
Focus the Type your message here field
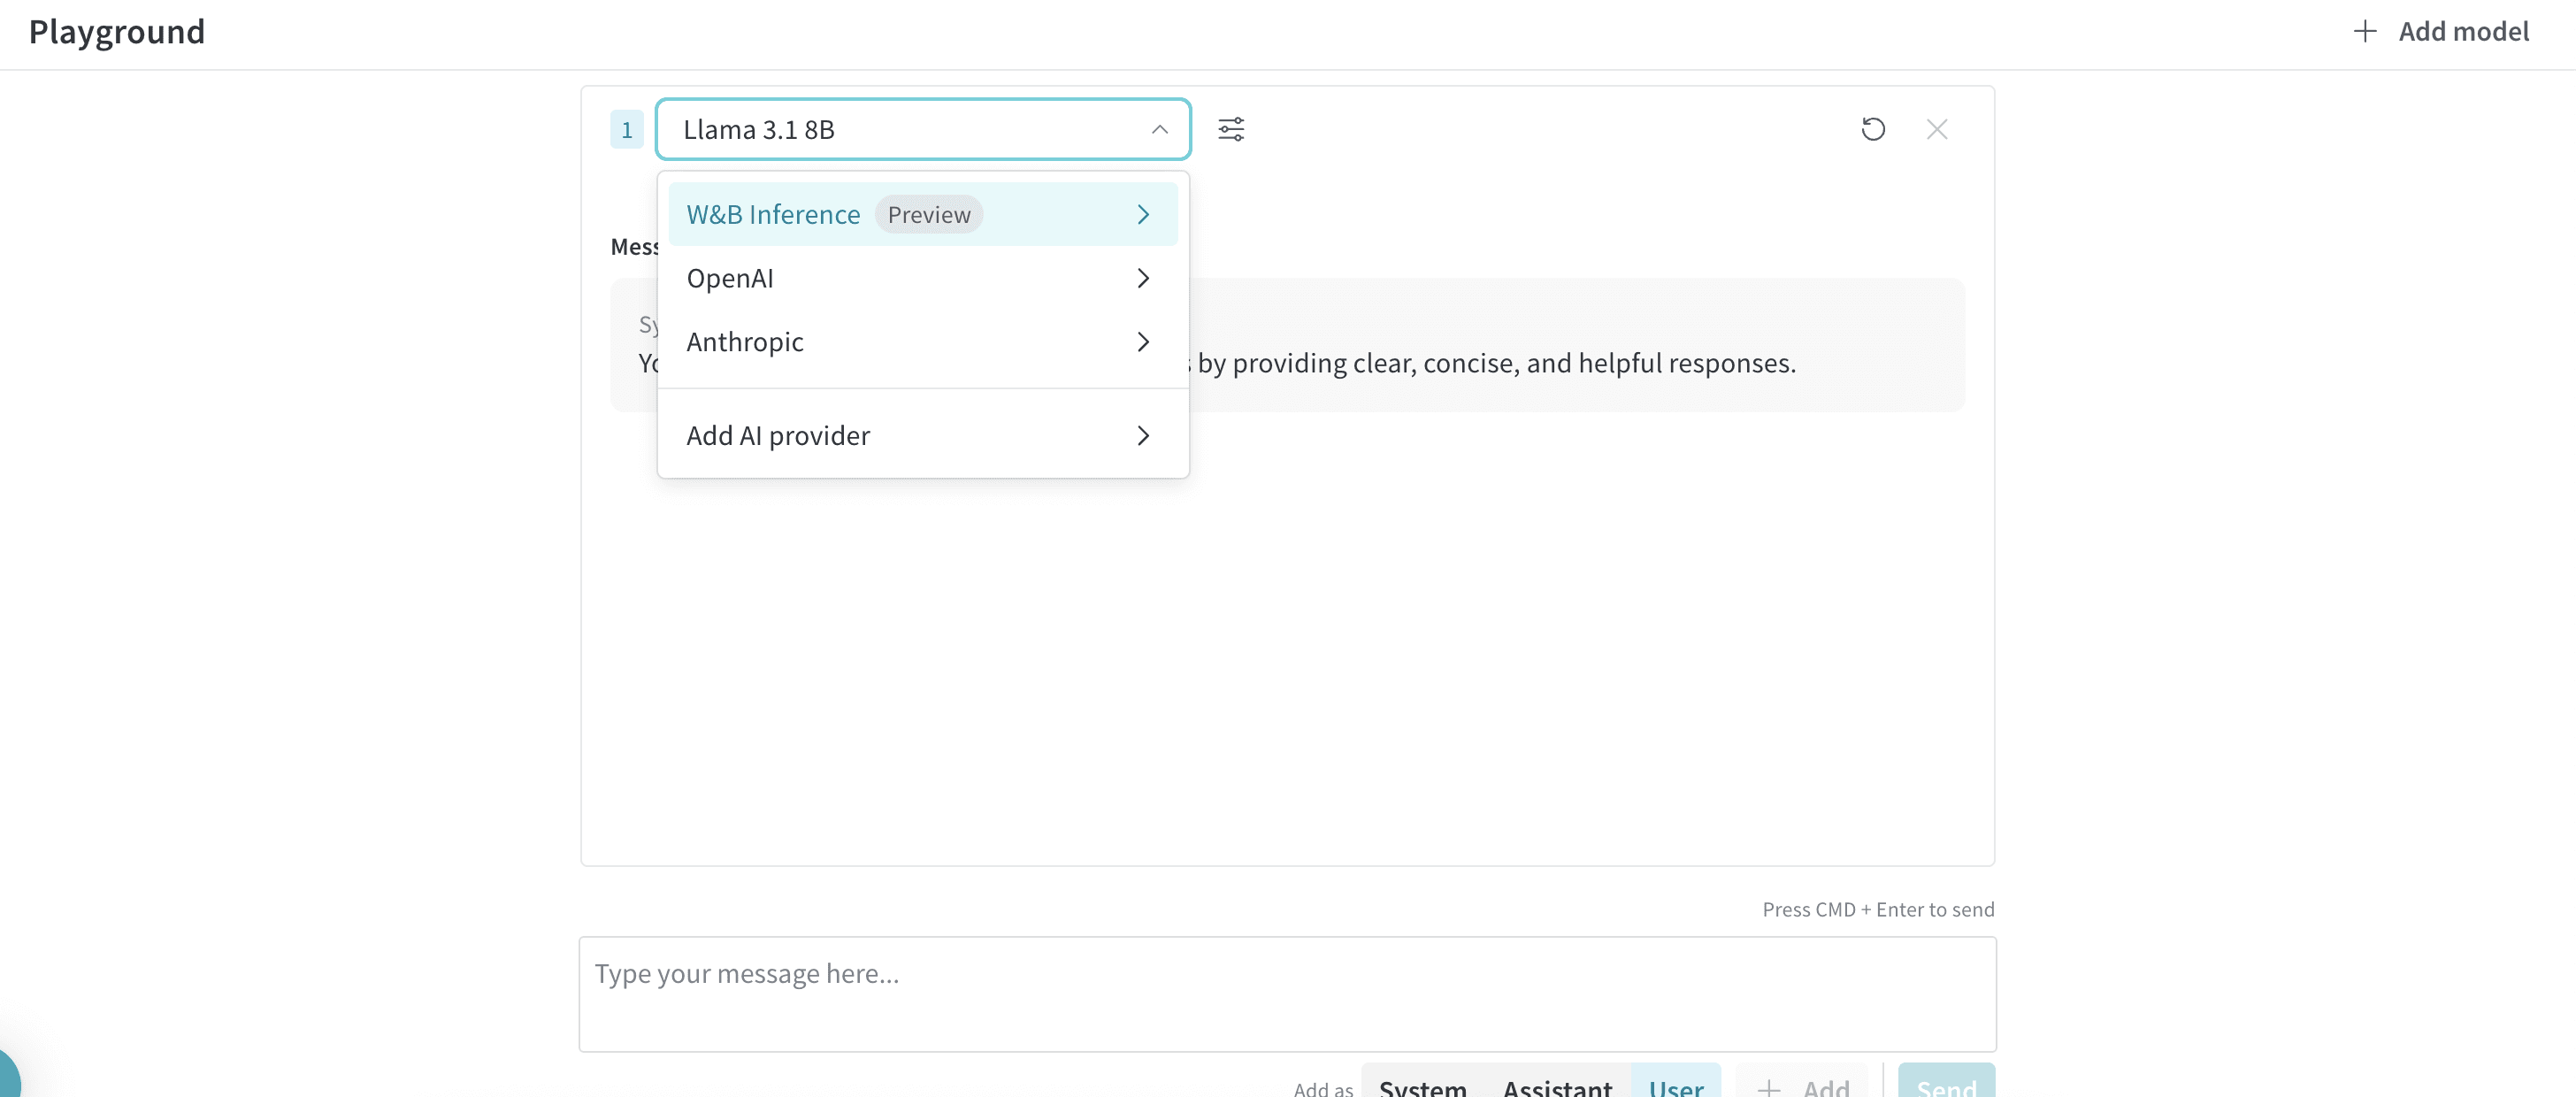pyautogui.click(x=1287, y=994)
